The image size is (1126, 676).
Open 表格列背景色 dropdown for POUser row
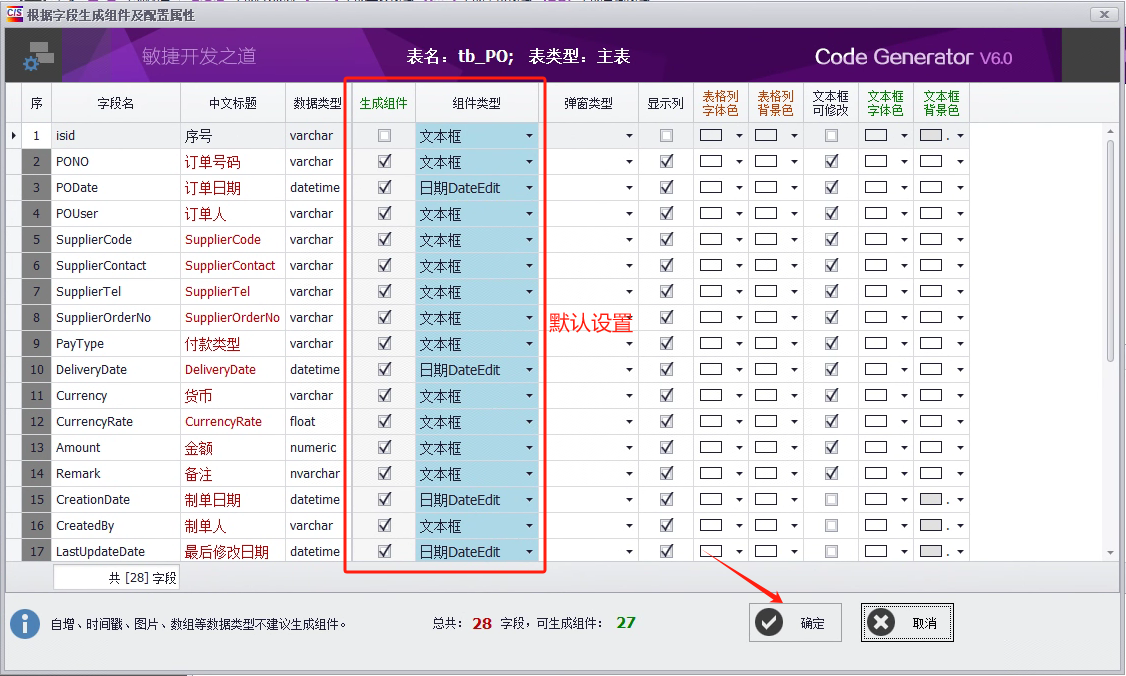click(794, 213)
